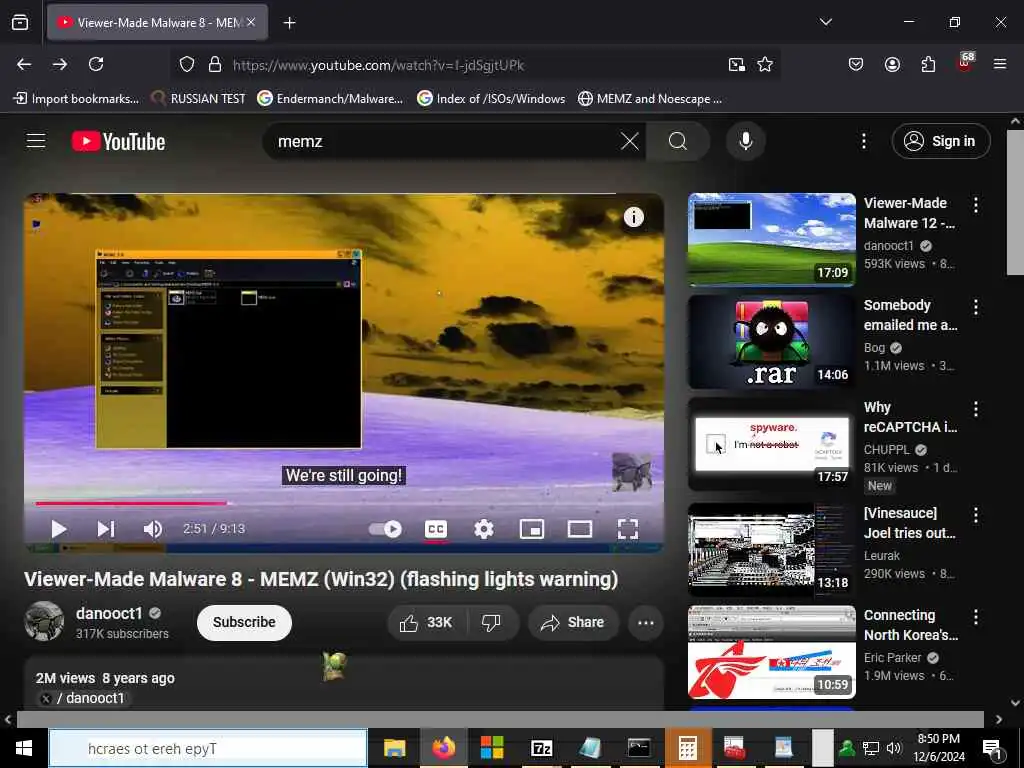Like the video with 33K likes
The height and width of the screenshot is (768, 1024).
tap(426, 623)
